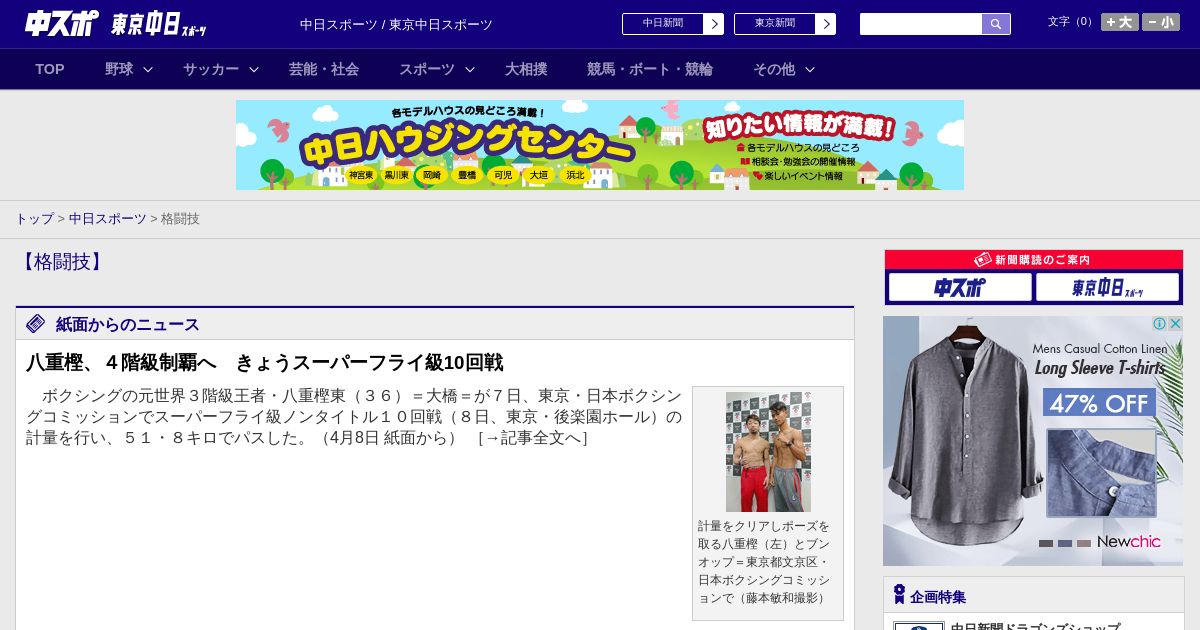Open the サッカー menu
Image resolution: width=1200 pixels, height=630 pixels.
pos(211,69)
